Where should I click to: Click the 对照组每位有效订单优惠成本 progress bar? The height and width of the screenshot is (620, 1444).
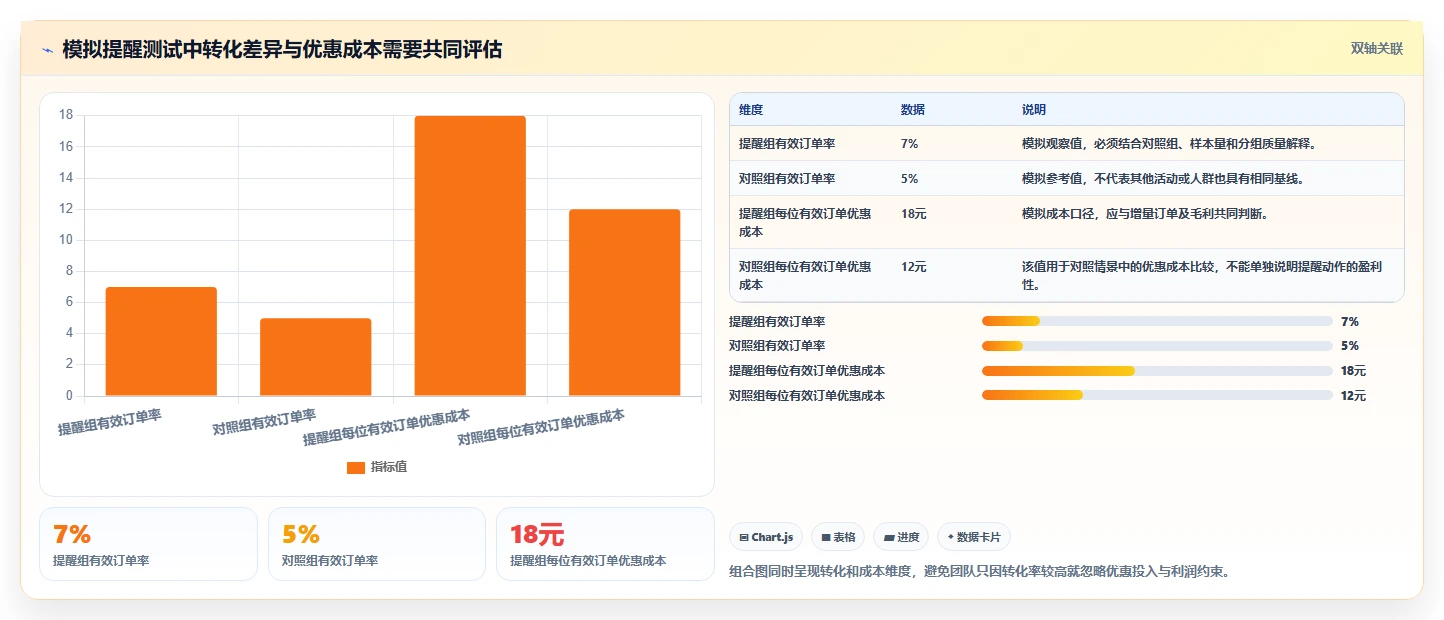[1157, 395]
